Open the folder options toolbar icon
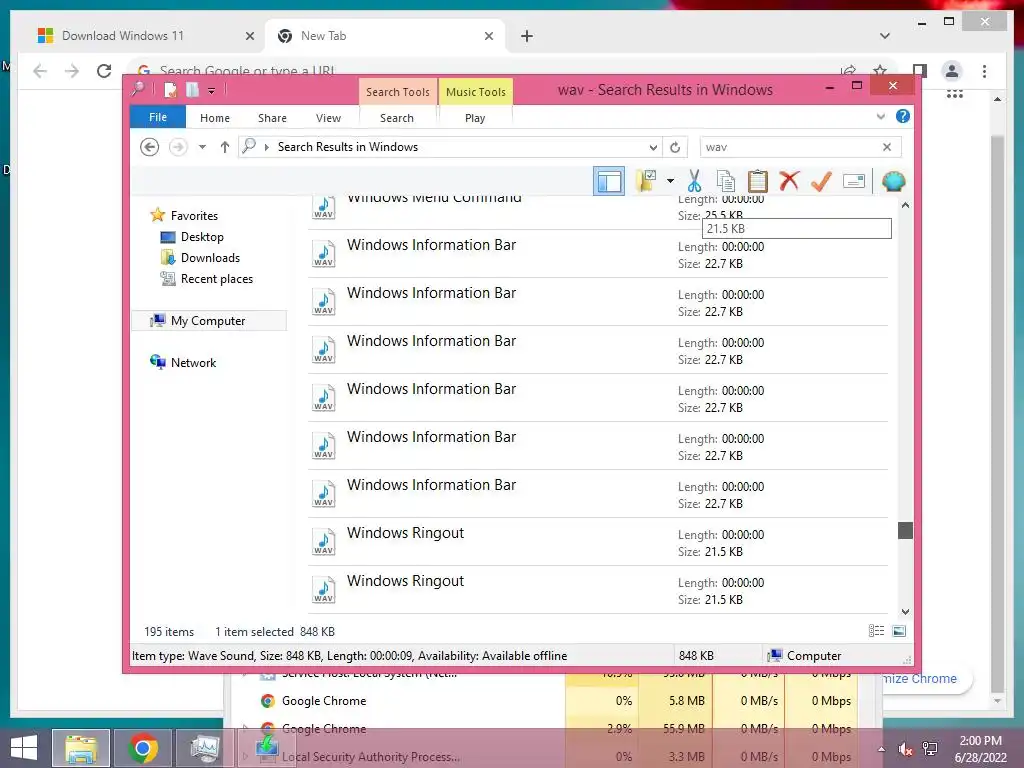 coord(646,181)
